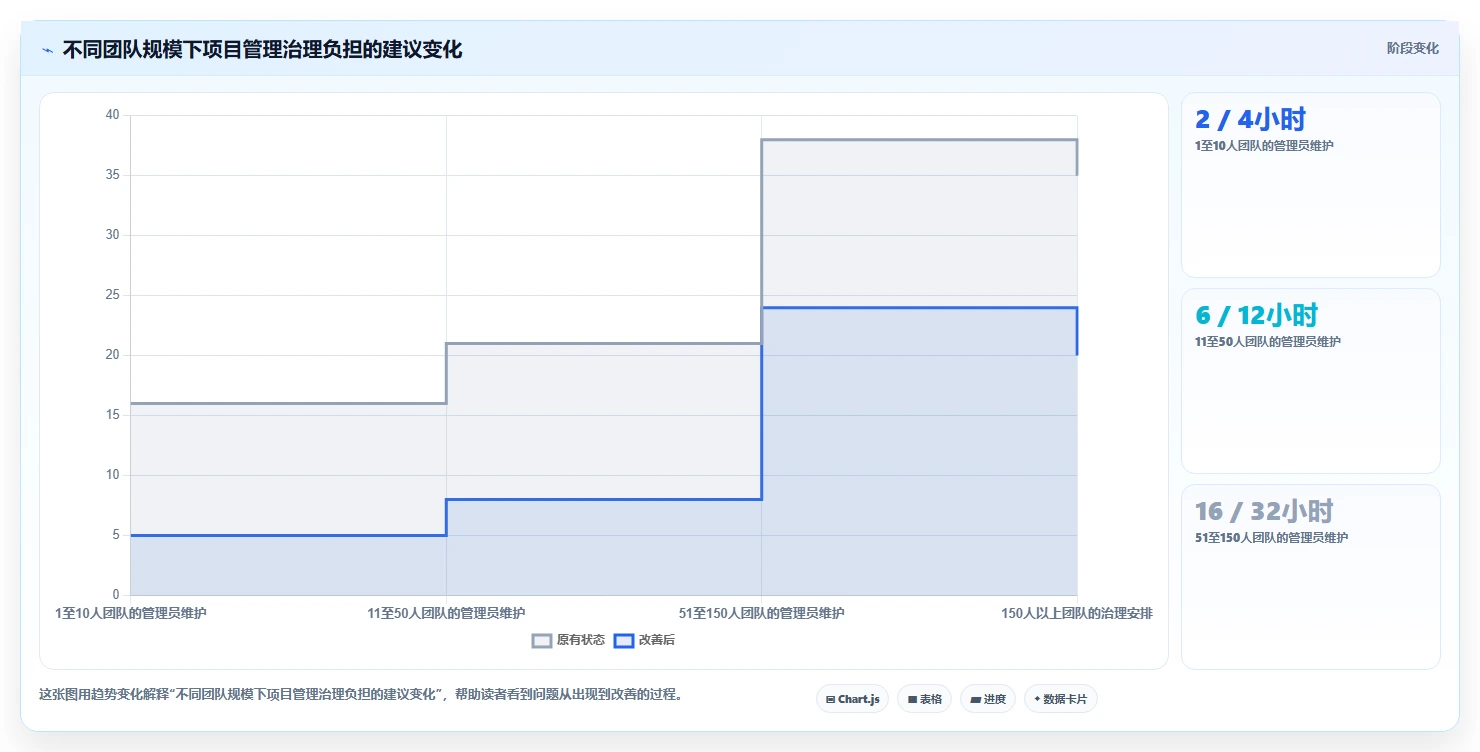The height and width of the screenshot is (752, 1480).
Task: Click the gray step line at value 38
Action: 919,140
